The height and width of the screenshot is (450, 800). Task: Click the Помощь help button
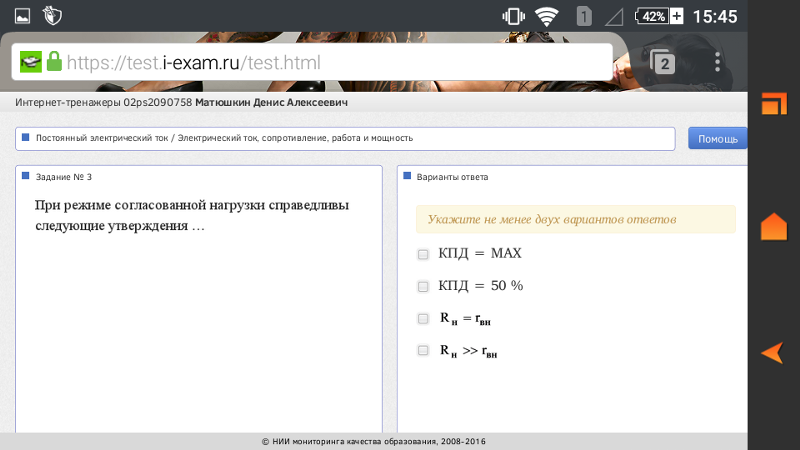click(x=717, y=139)
